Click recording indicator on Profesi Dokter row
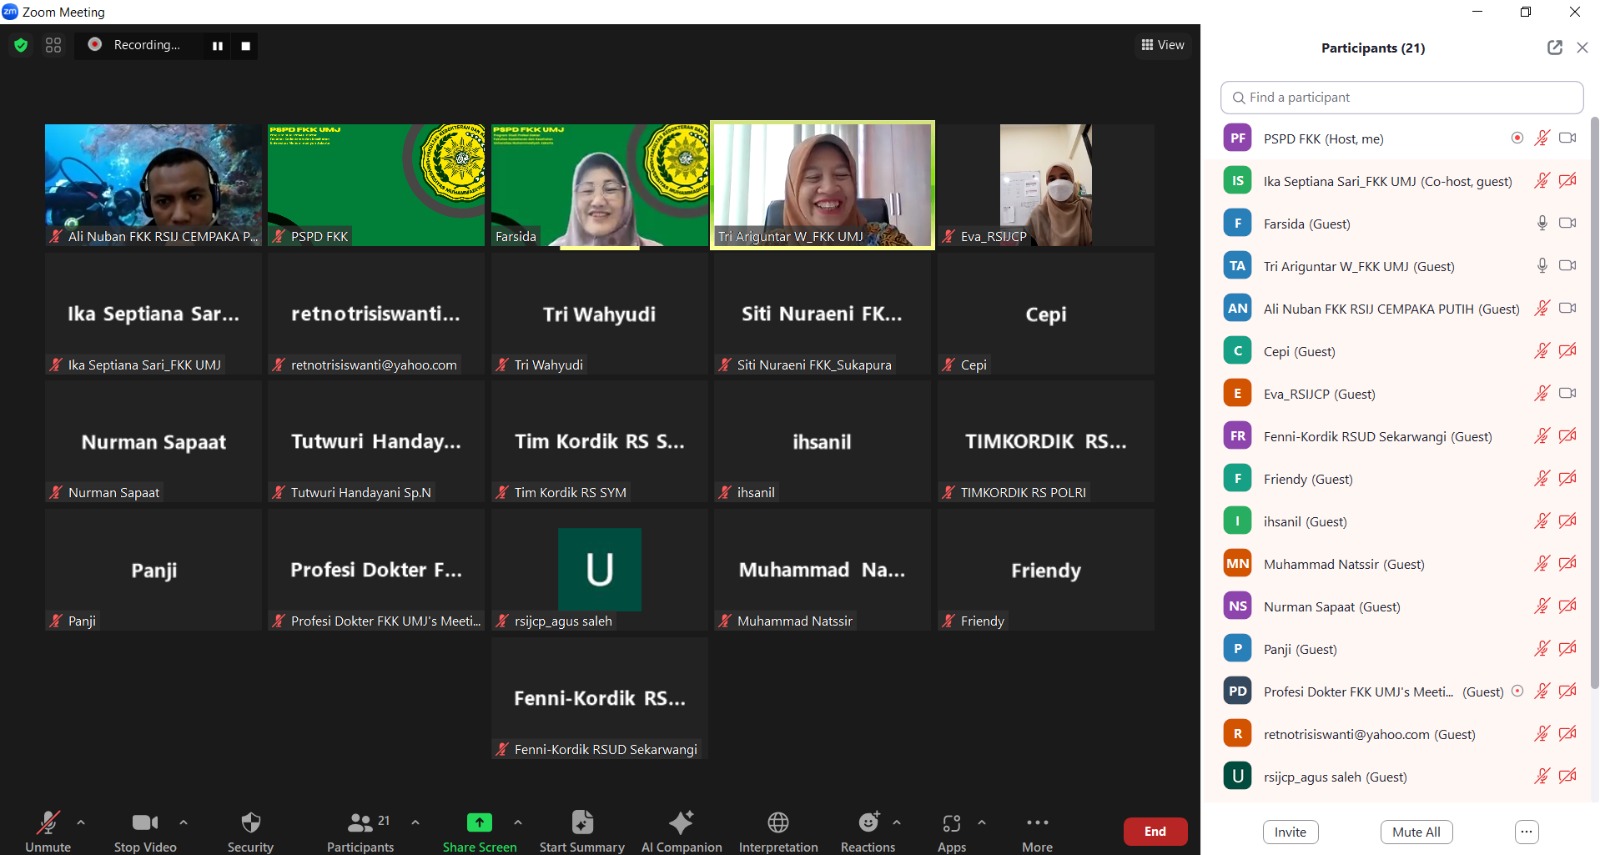1600x855 pixels. coord(1517,691)
